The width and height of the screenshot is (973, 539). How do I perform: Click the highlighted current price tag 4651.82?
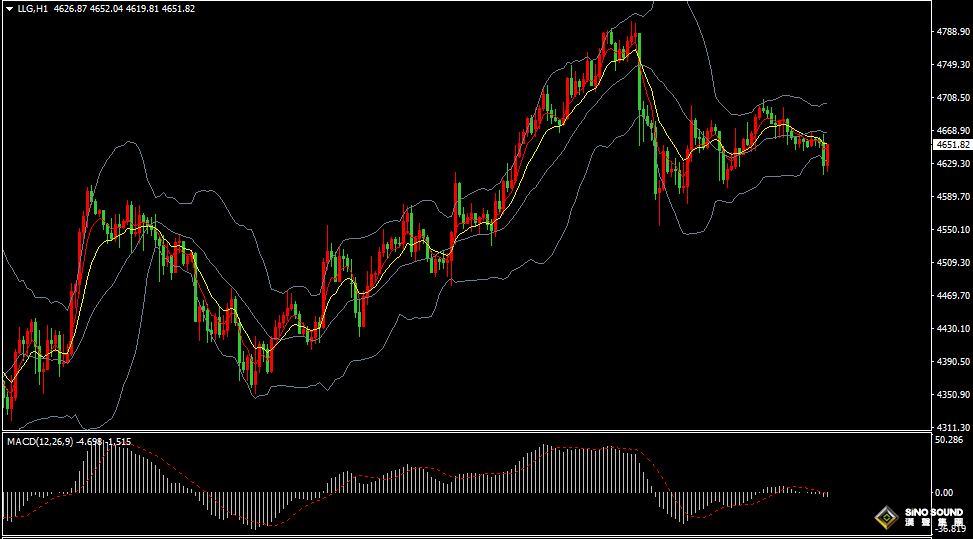point(952,145)
